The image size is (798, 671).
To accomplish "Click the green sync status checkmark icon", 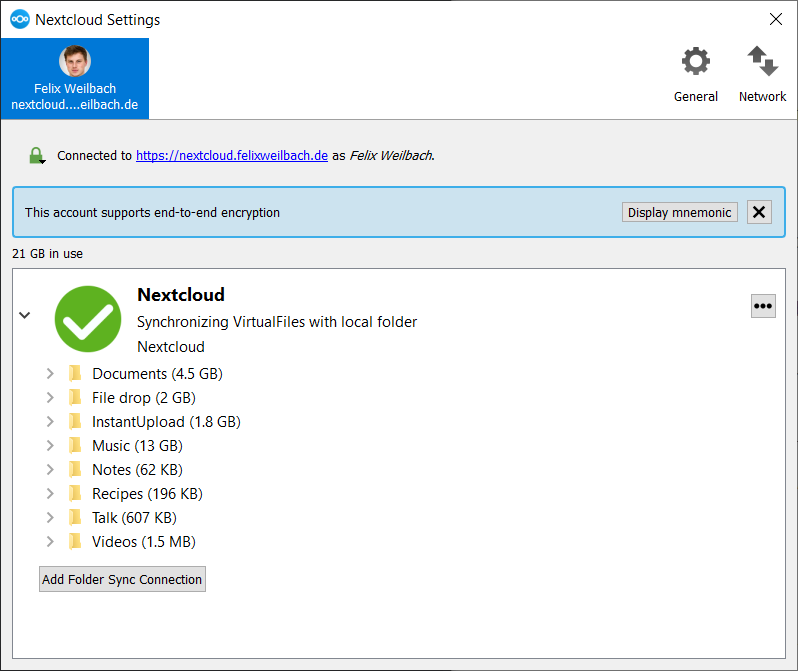I will tap(88, 318).
